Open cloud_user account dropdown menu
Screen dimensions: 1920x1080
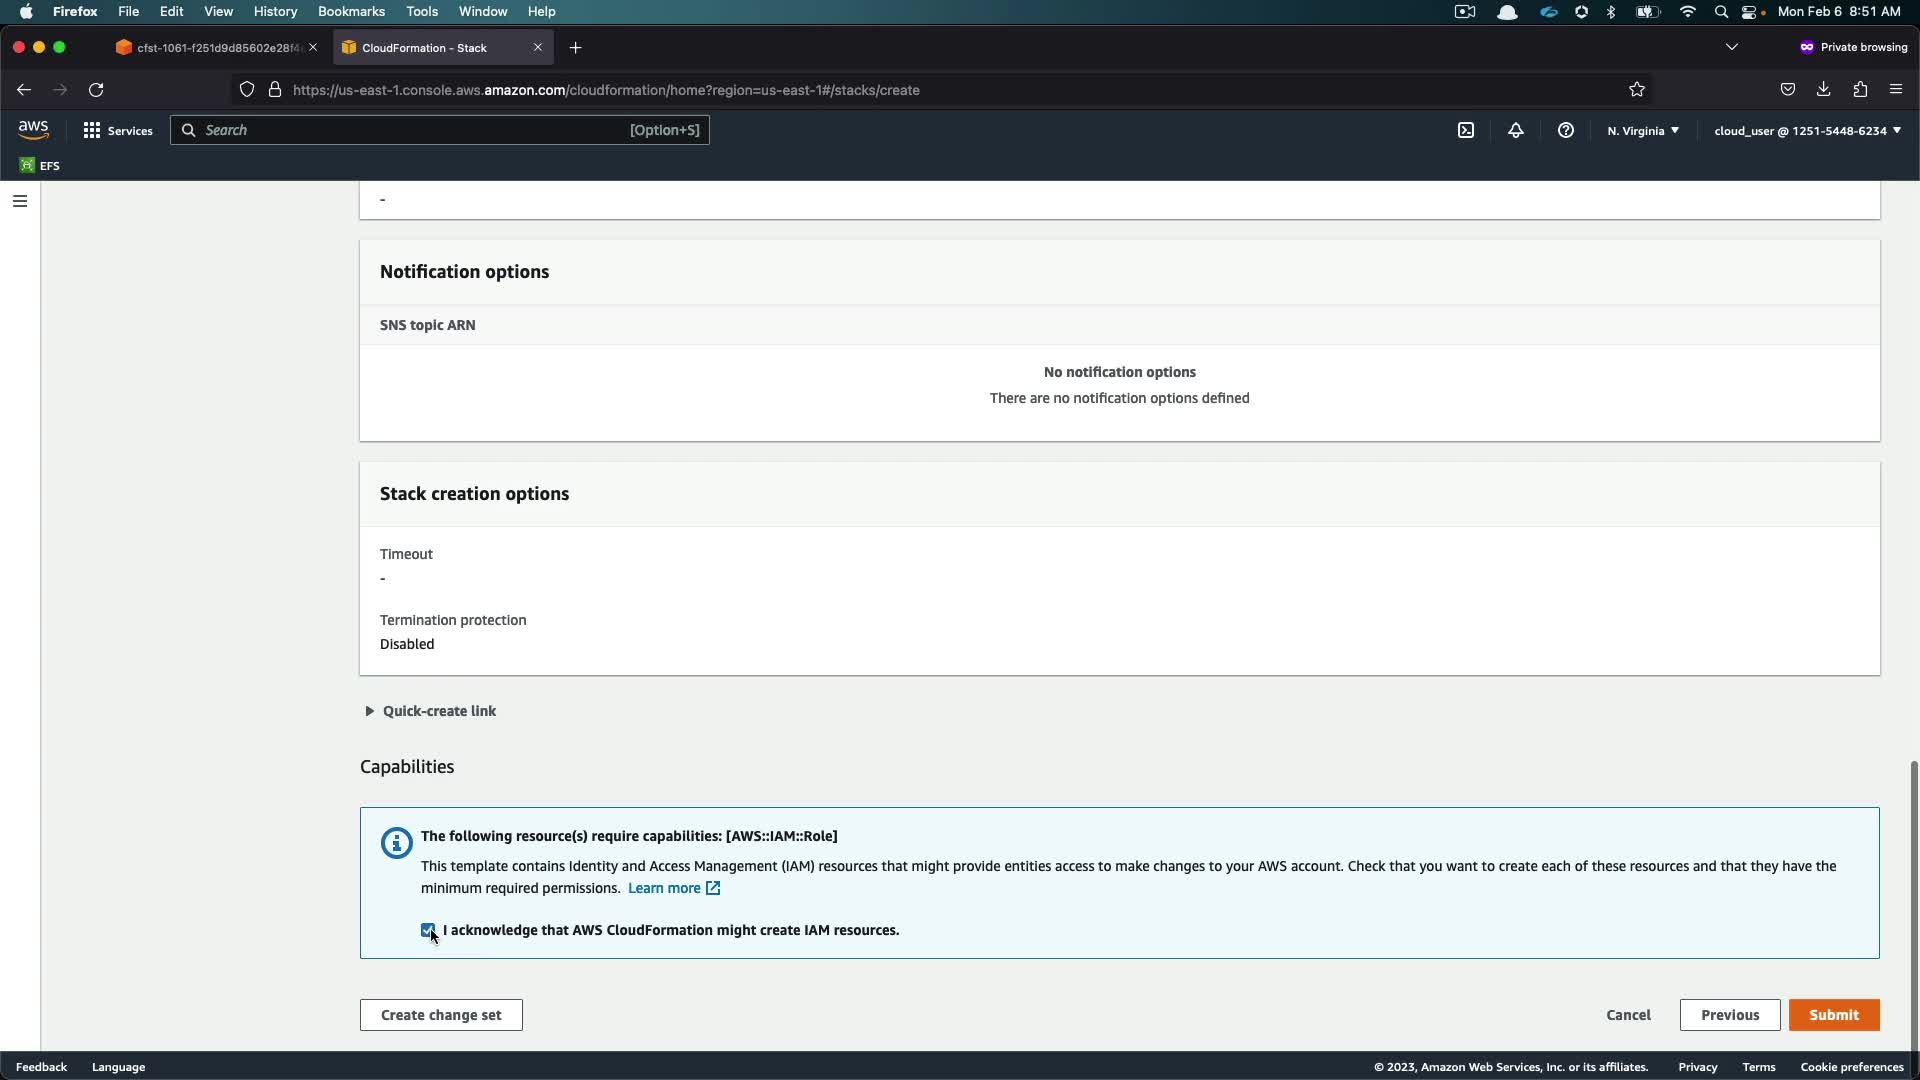(x=1807, y=131)
